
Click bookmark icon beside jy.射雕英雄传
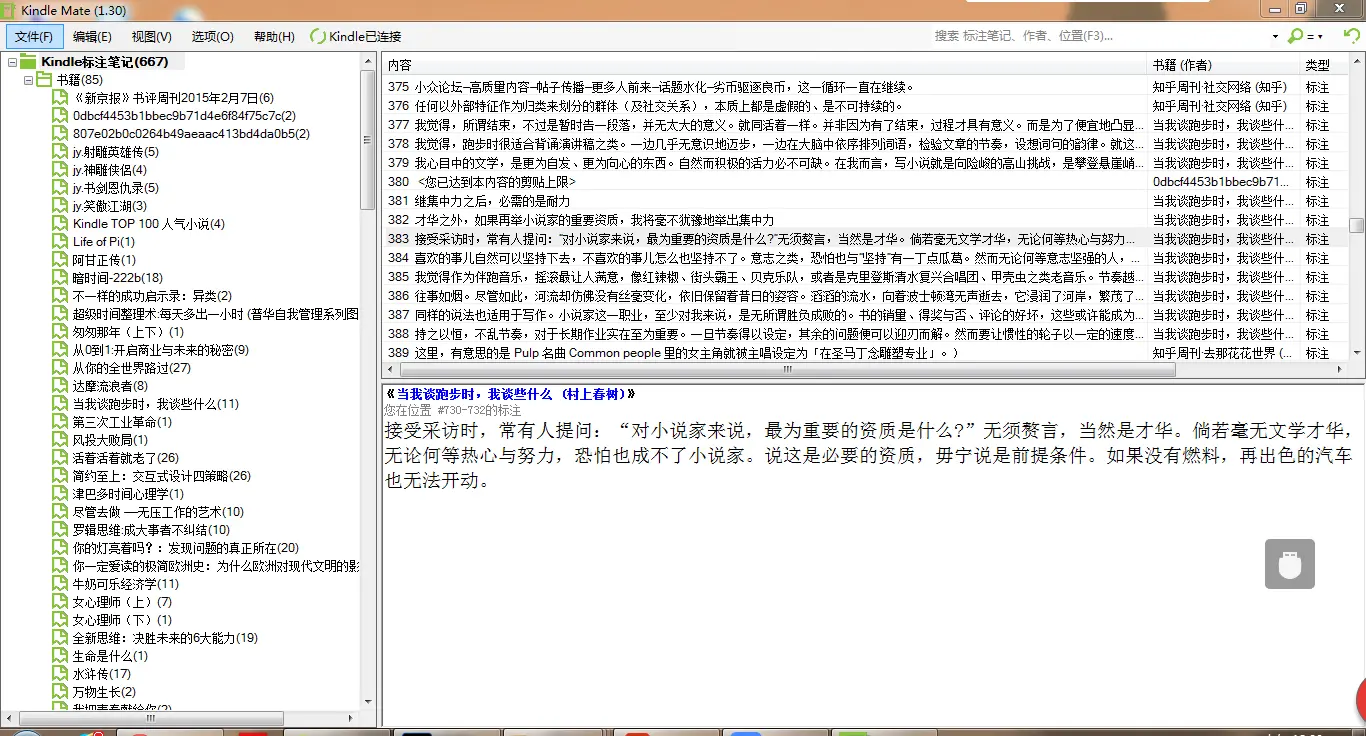[61, 152]
